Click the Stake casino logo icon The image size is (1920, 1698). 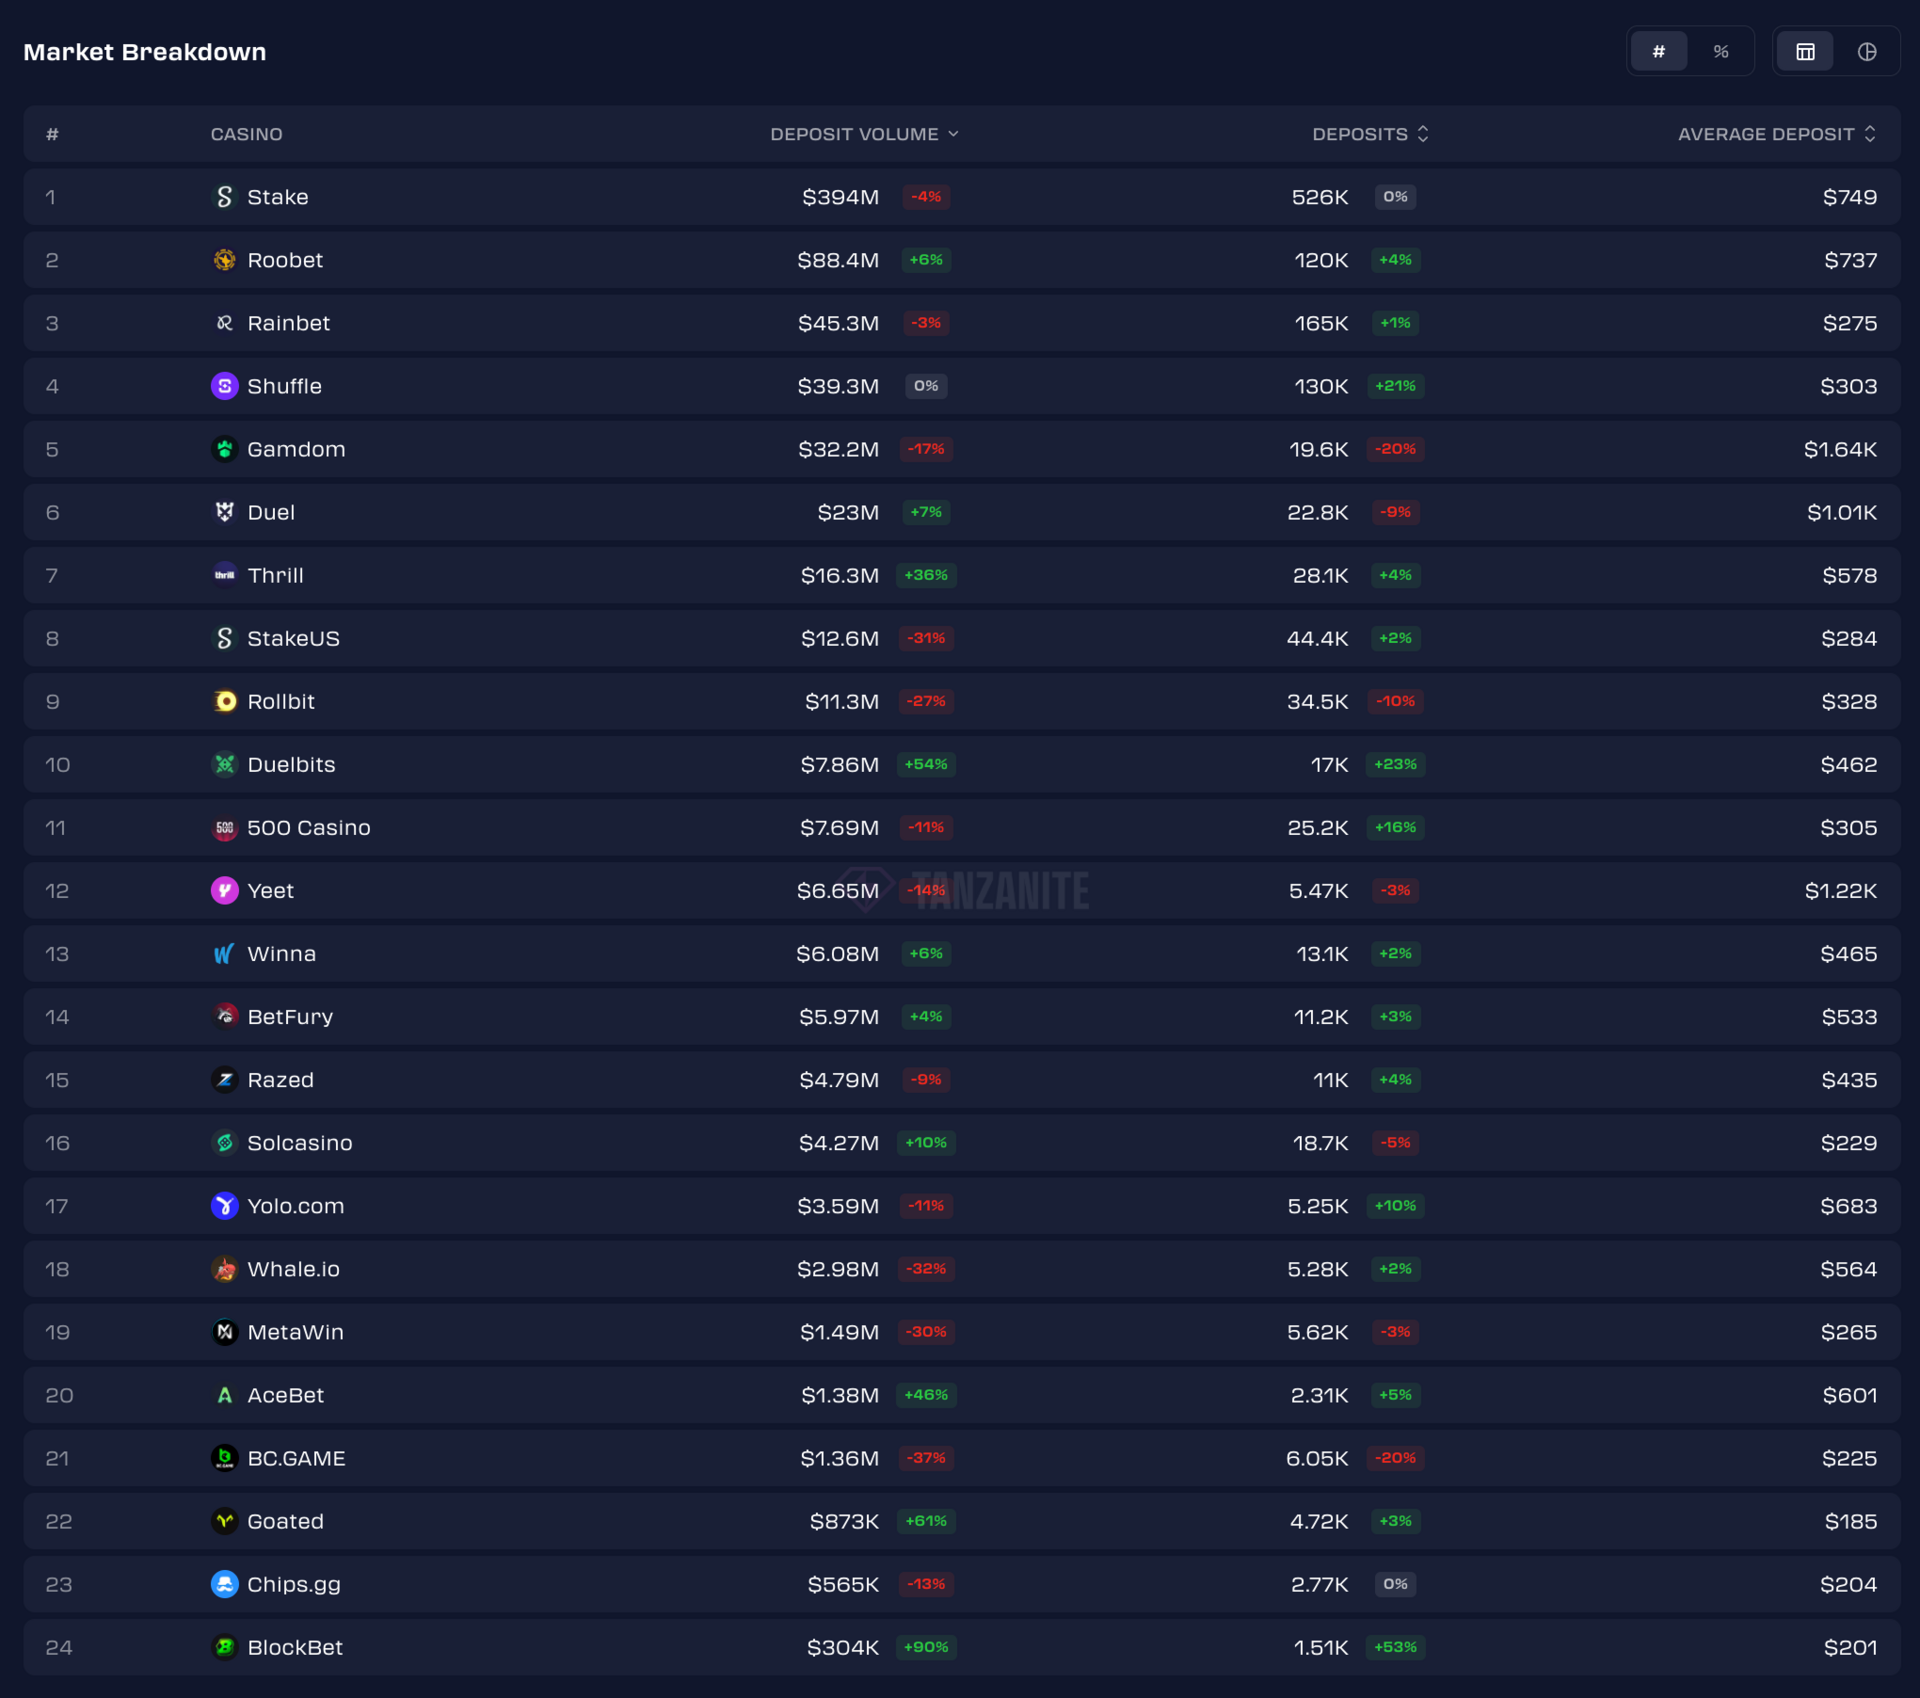coord(224,197)
